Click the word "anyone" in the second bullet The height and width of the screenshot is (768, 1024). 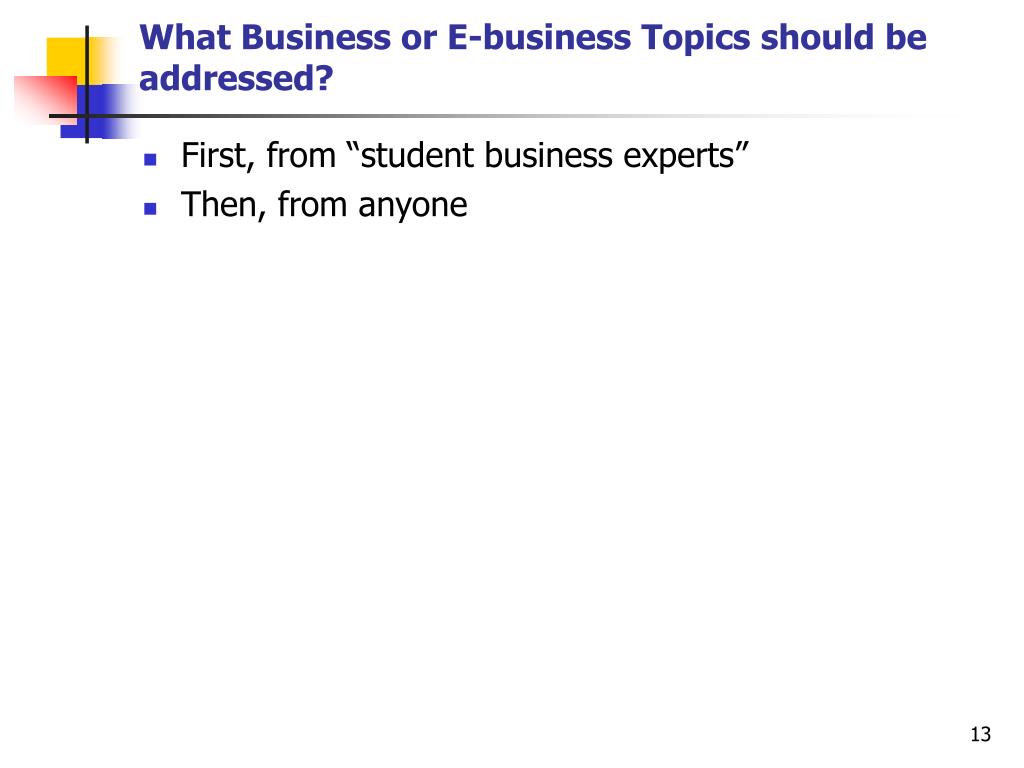pos(413,206)
